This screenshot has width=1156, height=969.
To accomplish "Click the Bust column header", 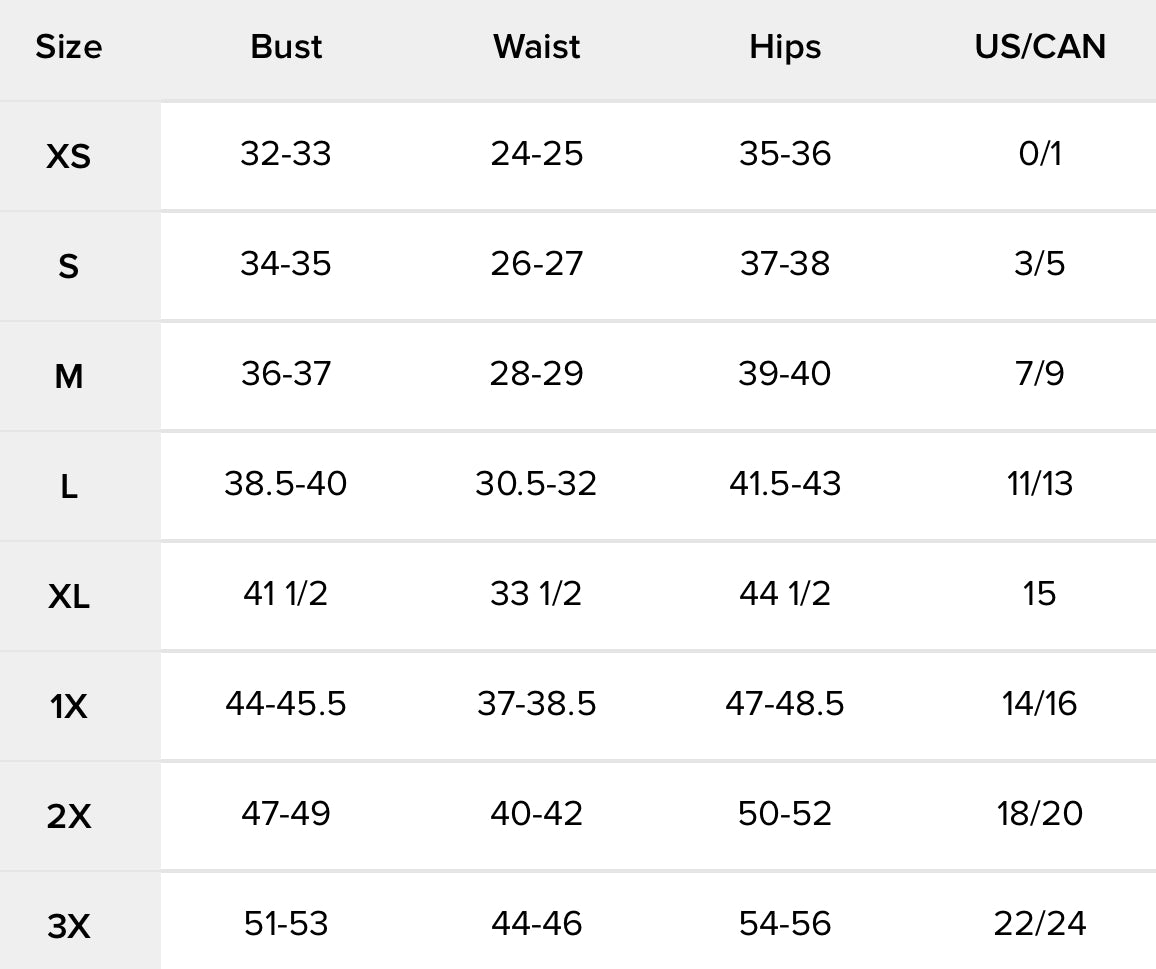I will click(x=286, y=47).
